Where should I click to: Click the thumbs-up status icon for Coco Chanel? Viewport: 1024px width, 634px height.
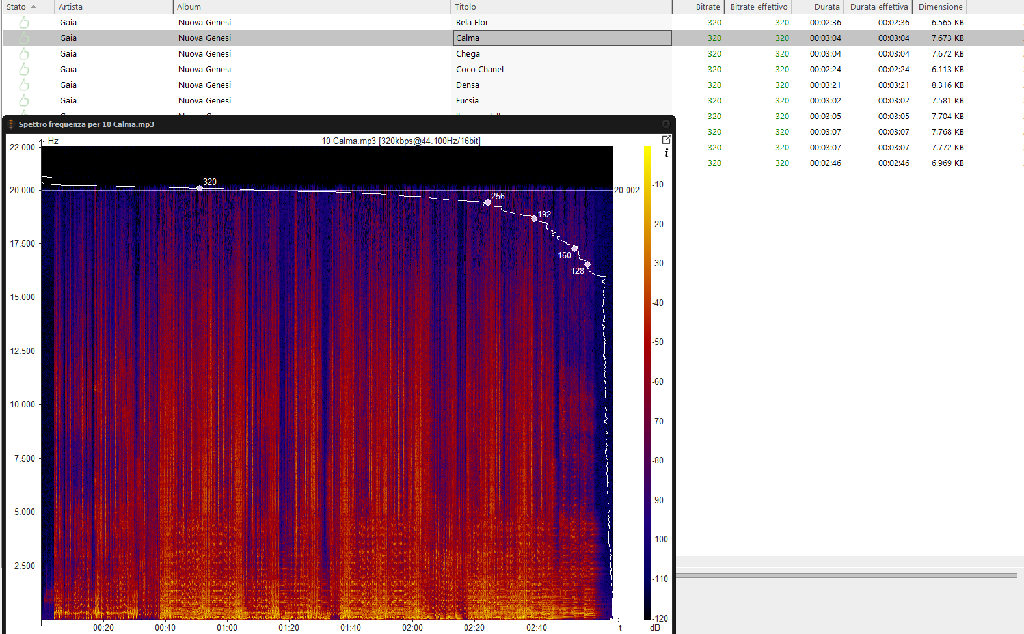[24, 69]
